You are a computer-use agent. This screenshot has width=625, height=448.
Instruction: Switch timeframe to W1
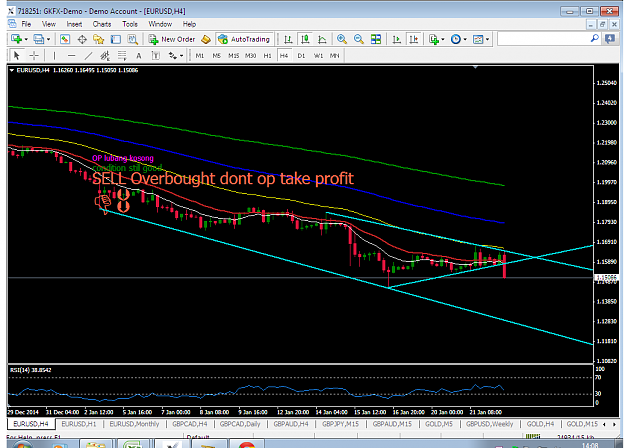(318, 56)
